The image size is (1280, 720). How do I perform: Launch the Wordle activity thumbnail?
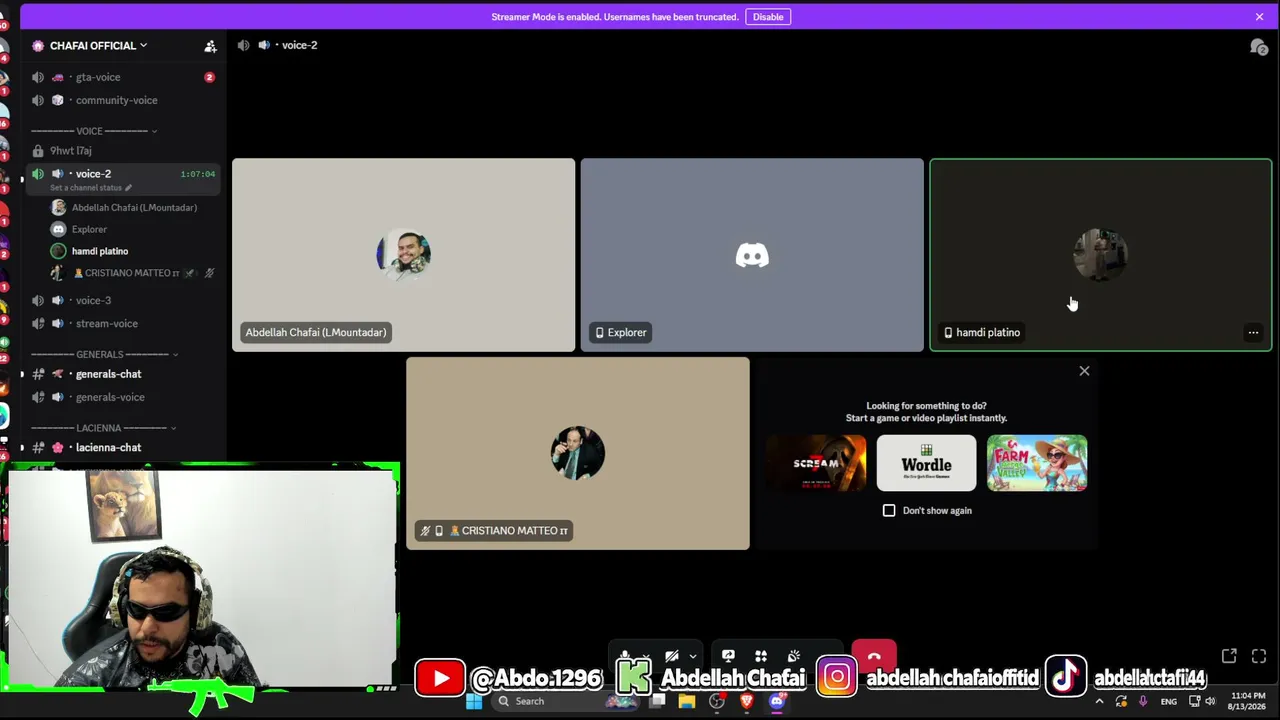pyautogui.click(x=926, y=463)
